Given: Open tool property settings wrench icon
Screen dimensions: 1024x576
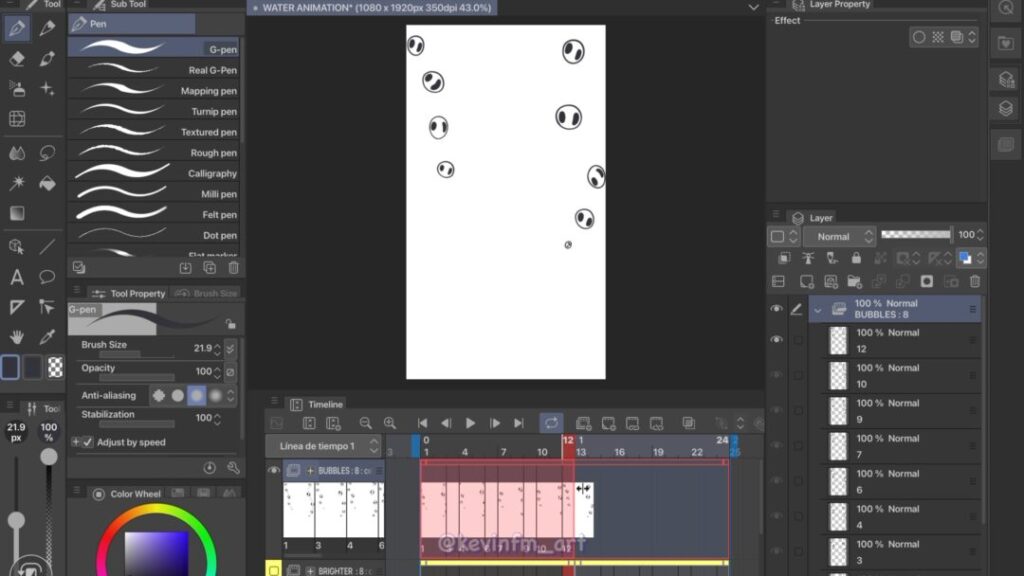Looking at the screenshot, I should tap(233, 468).
